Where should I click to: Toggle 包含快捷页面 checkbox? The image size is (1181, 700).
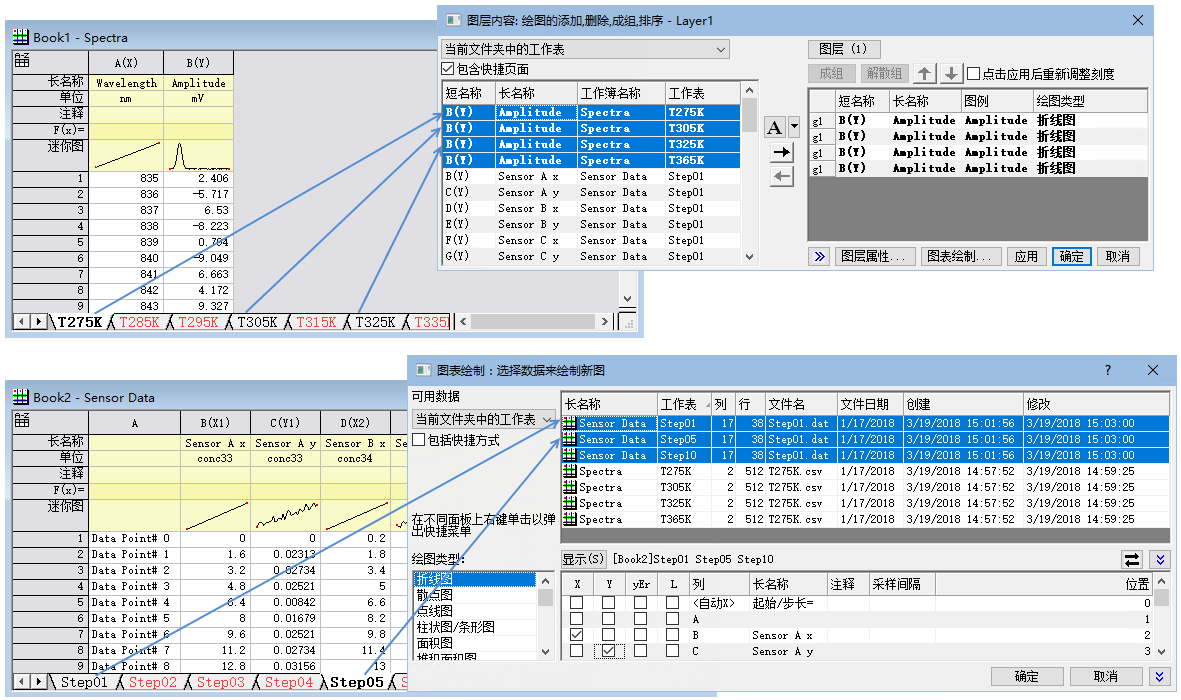pyautogui.click(x=448, y=69)
